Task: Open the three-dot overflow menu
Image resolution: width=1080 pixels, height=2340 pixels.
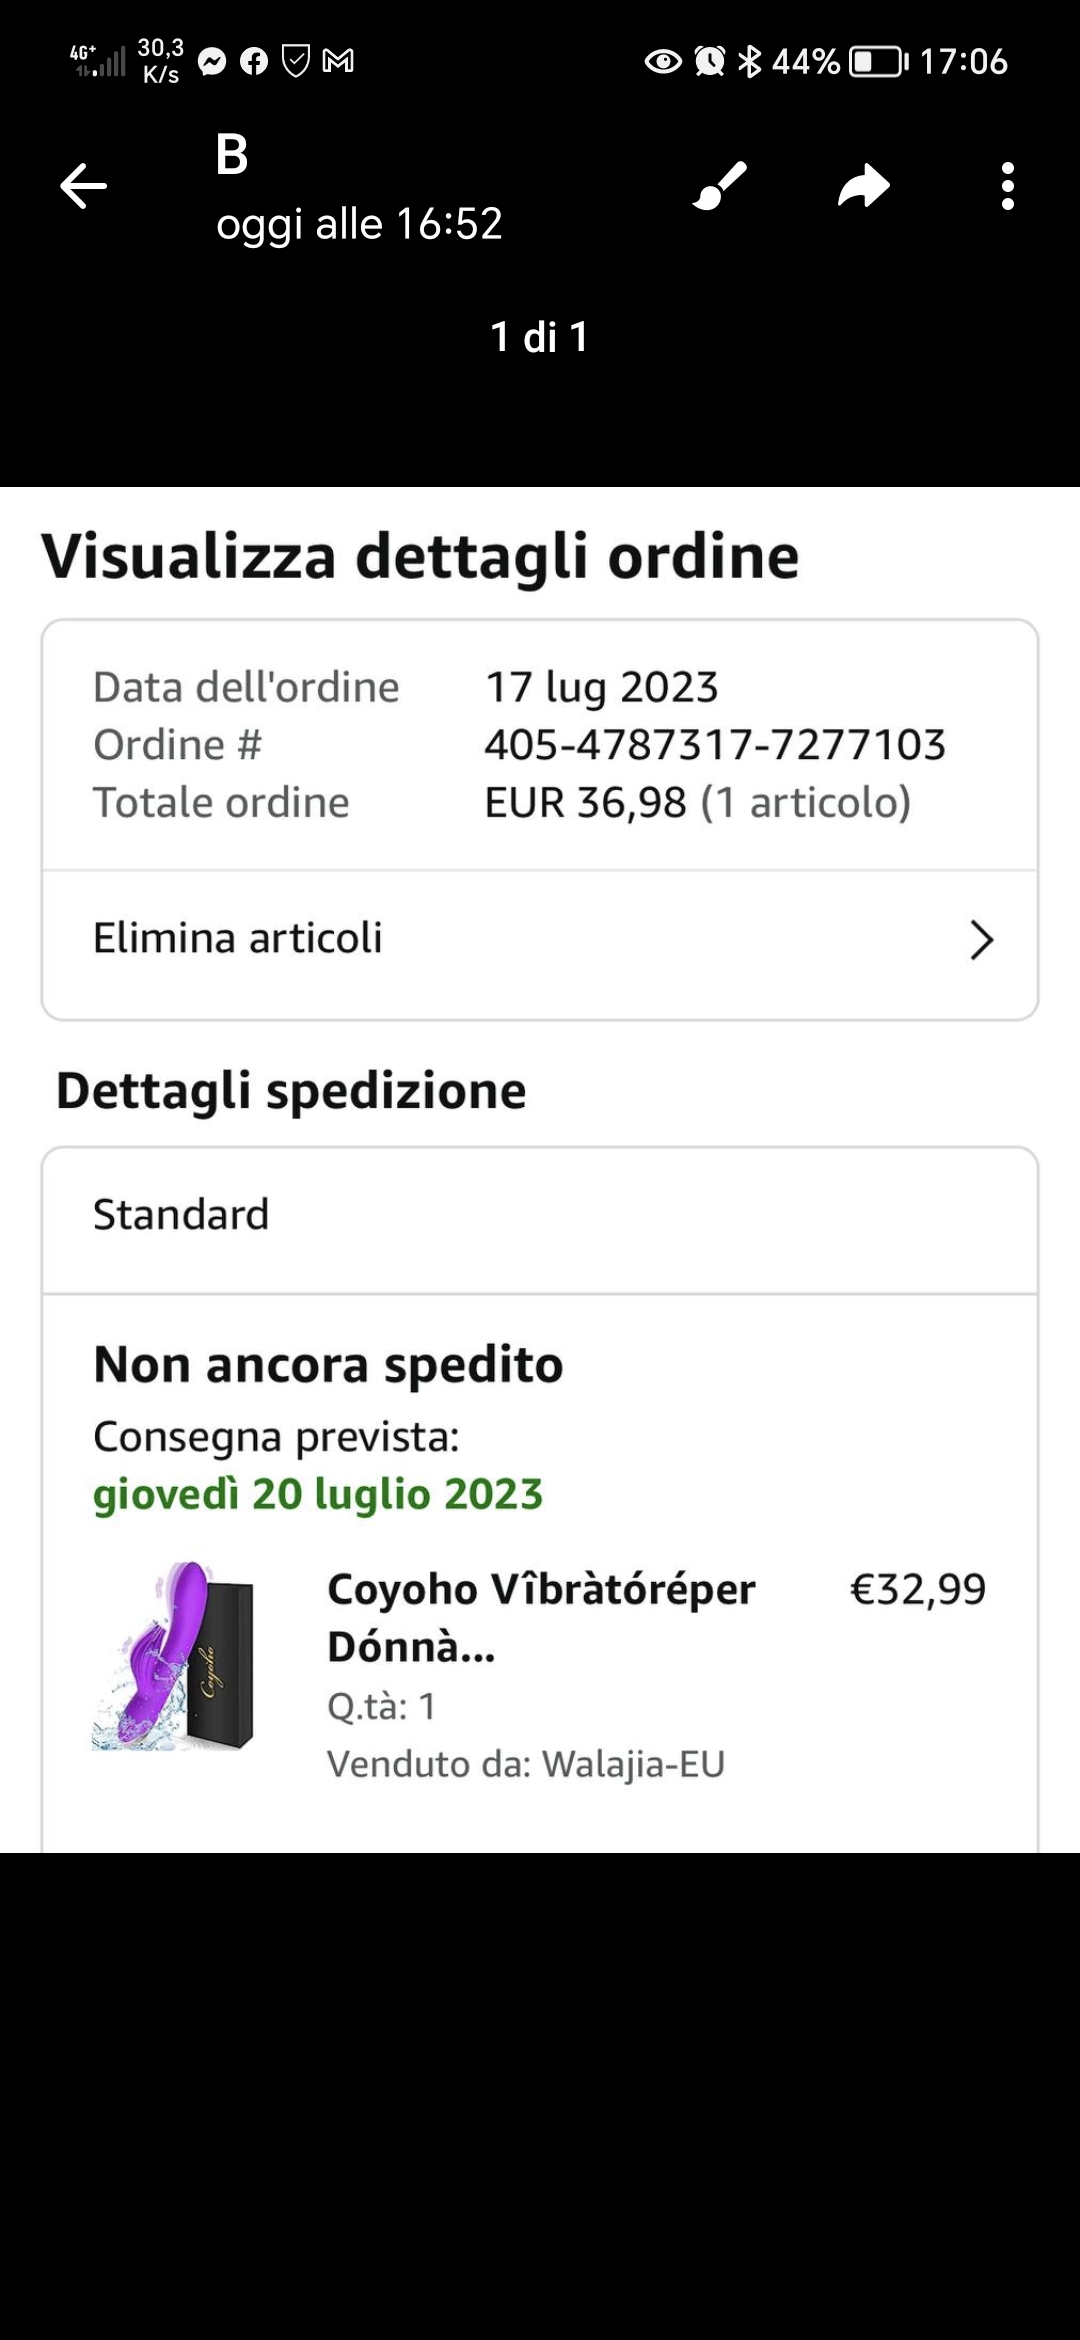Action: coord(1007,186)
